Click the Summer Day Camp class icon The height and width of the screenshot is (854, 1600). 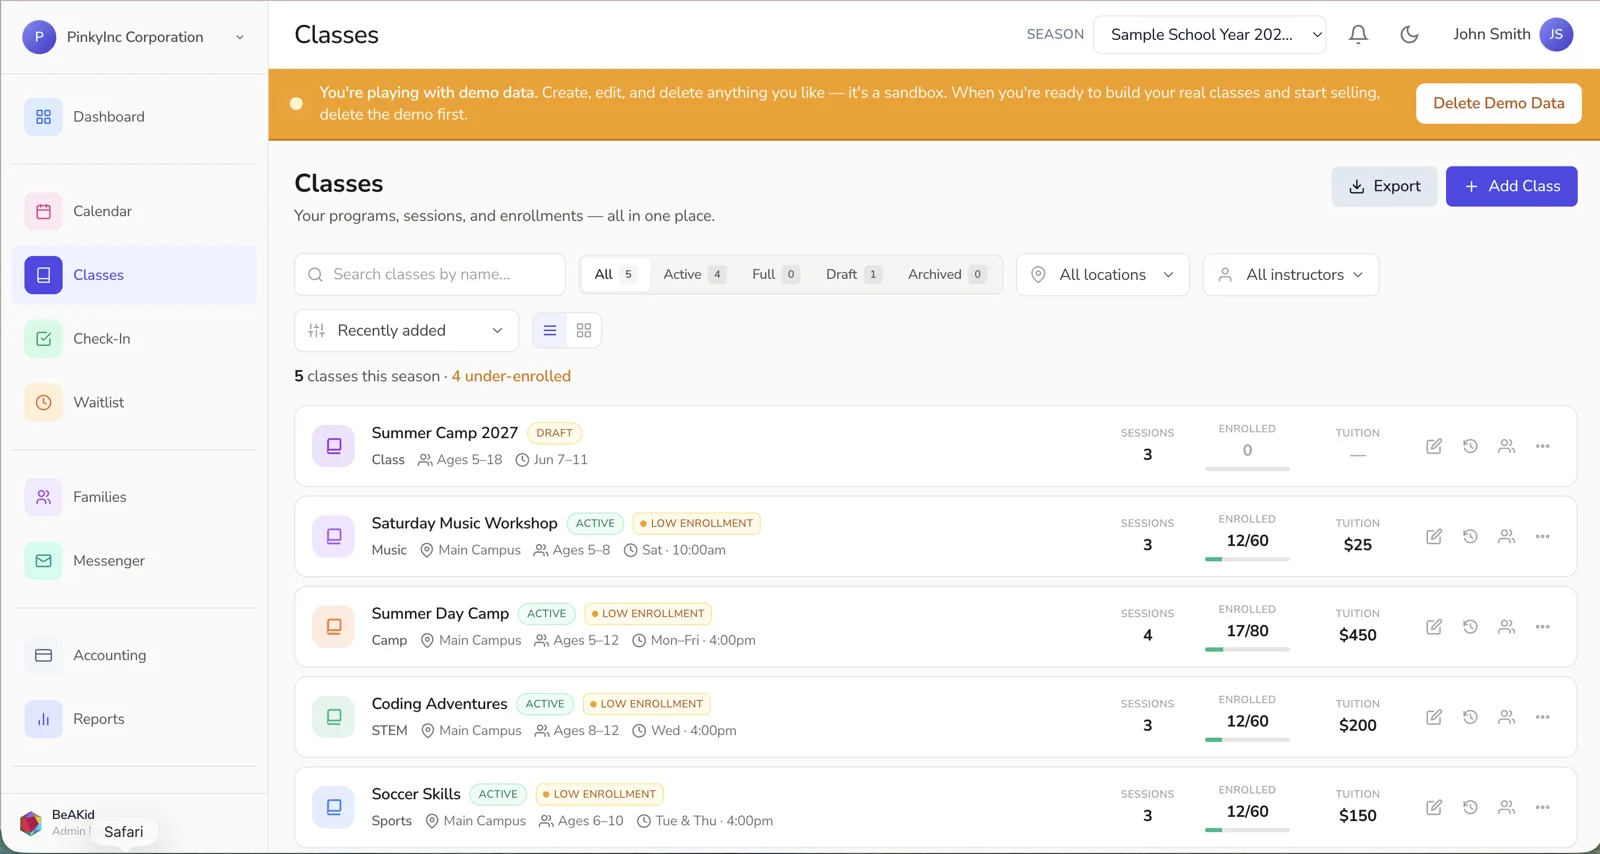click(x=334, y=627)
